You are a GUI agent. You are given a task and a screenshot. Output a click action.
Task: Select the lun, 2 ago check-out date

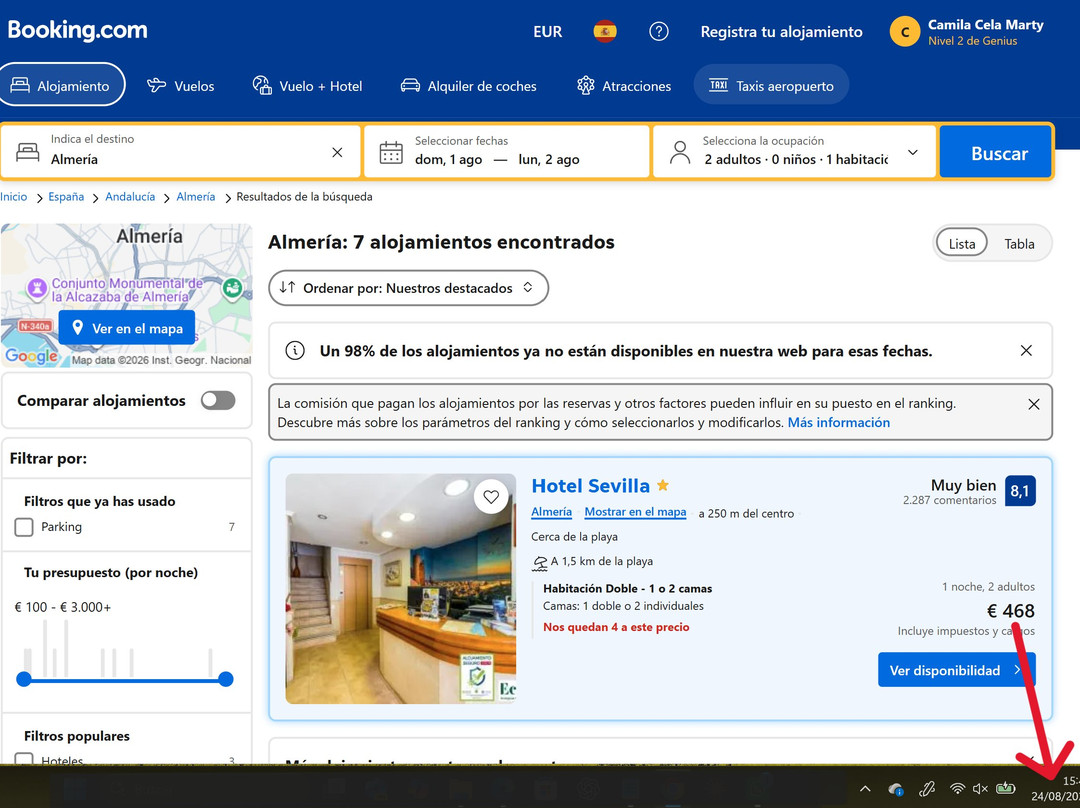tap(549, 160)
